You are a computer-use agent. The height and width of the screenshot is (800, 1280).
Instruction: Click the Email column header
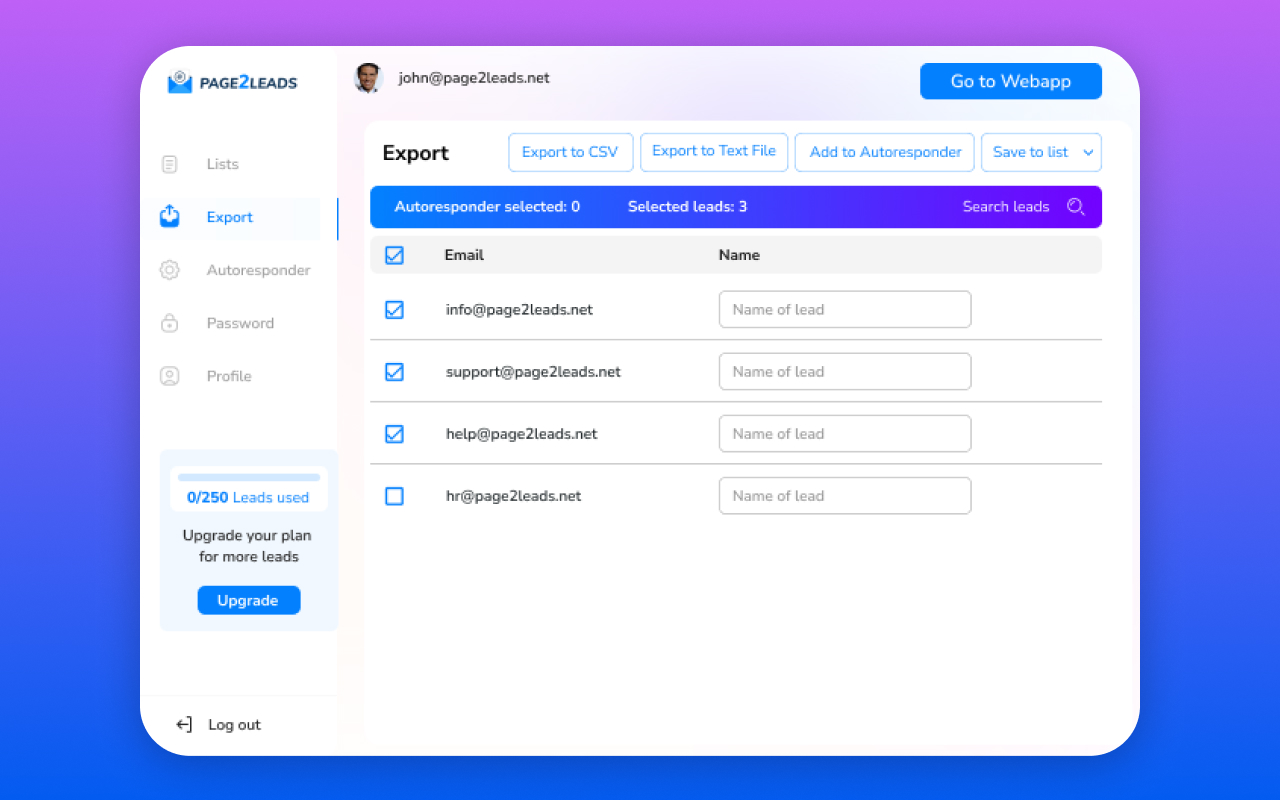tap(464, 255)
